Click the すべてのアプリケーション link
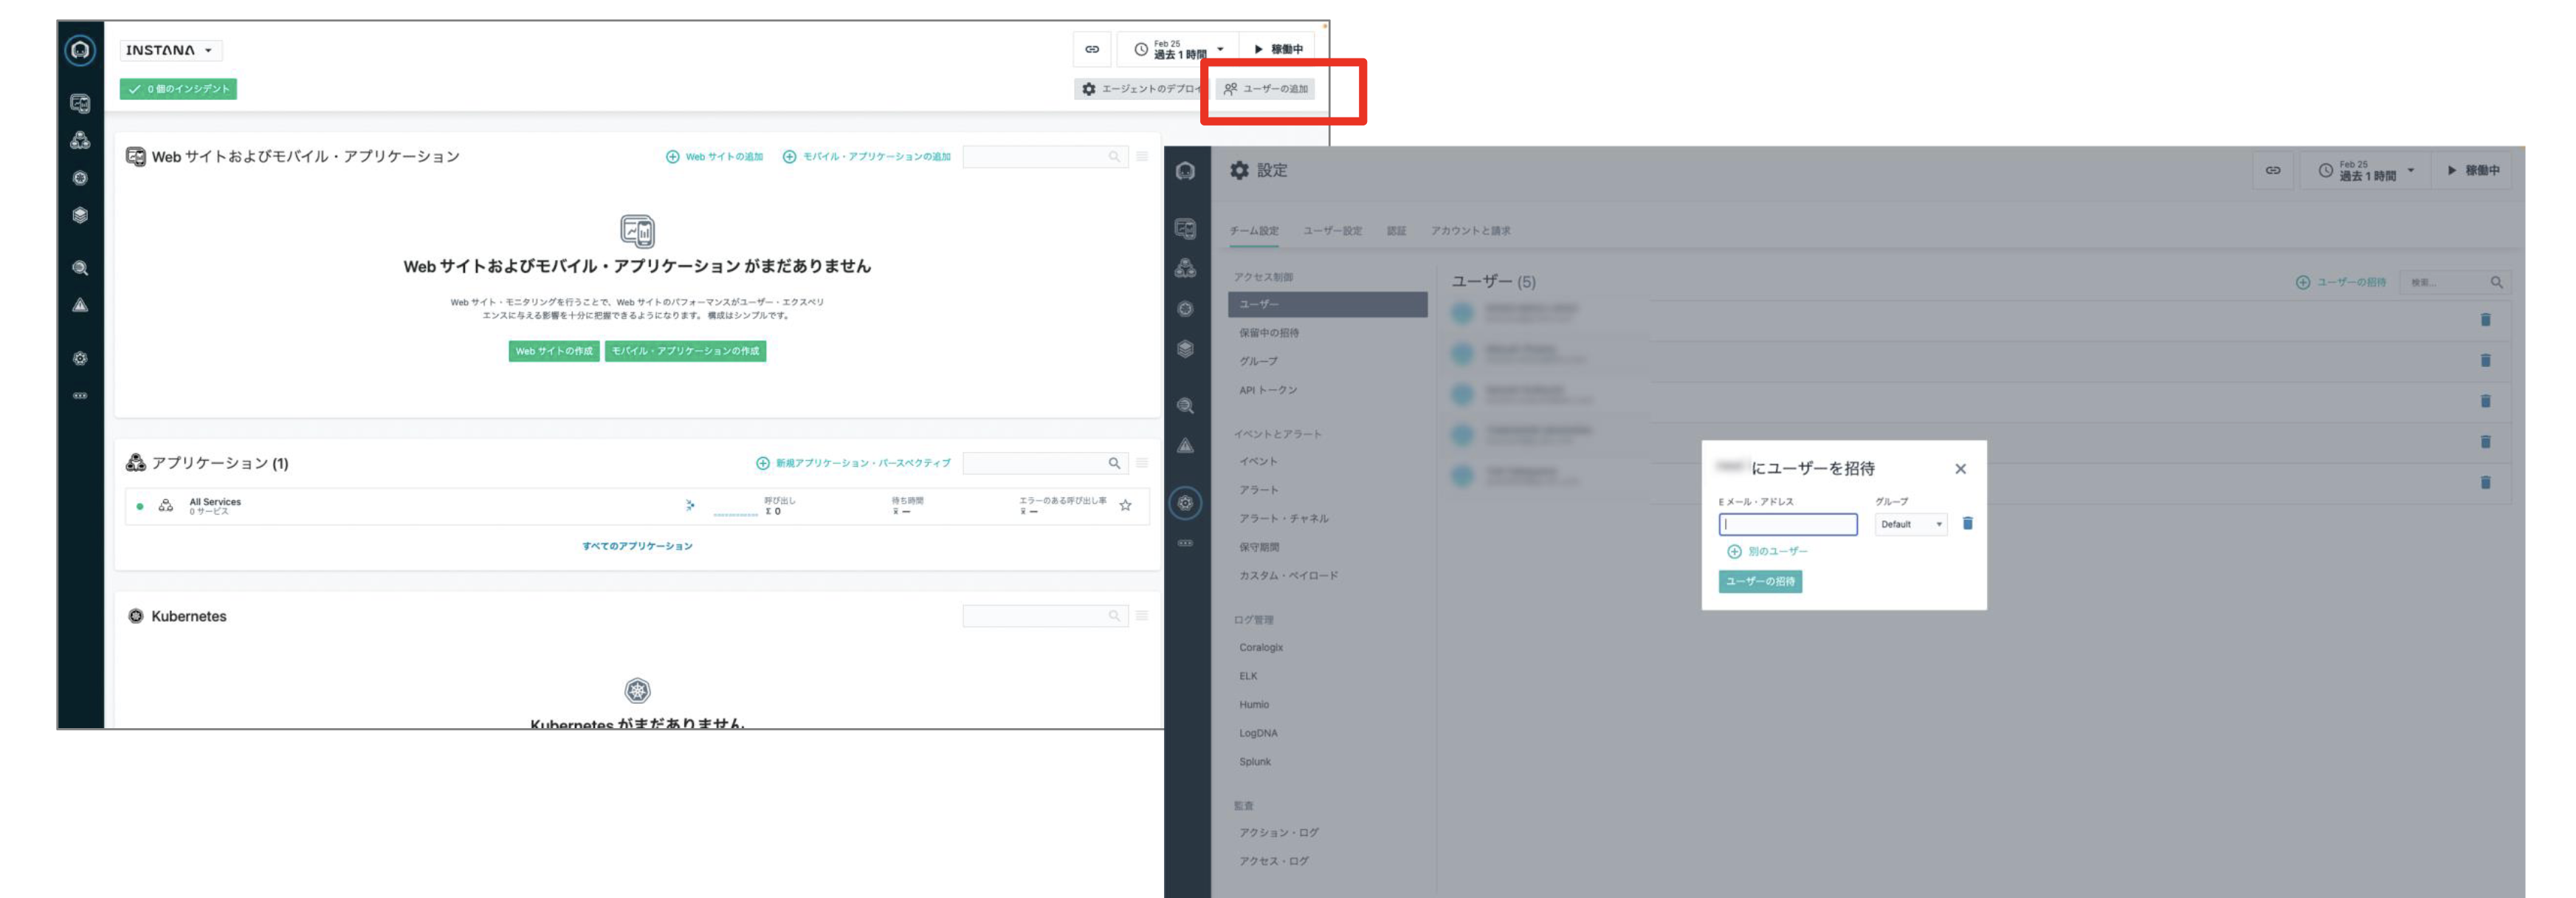2576x898 pixels. pyautogui.click(x=637, y=546)
